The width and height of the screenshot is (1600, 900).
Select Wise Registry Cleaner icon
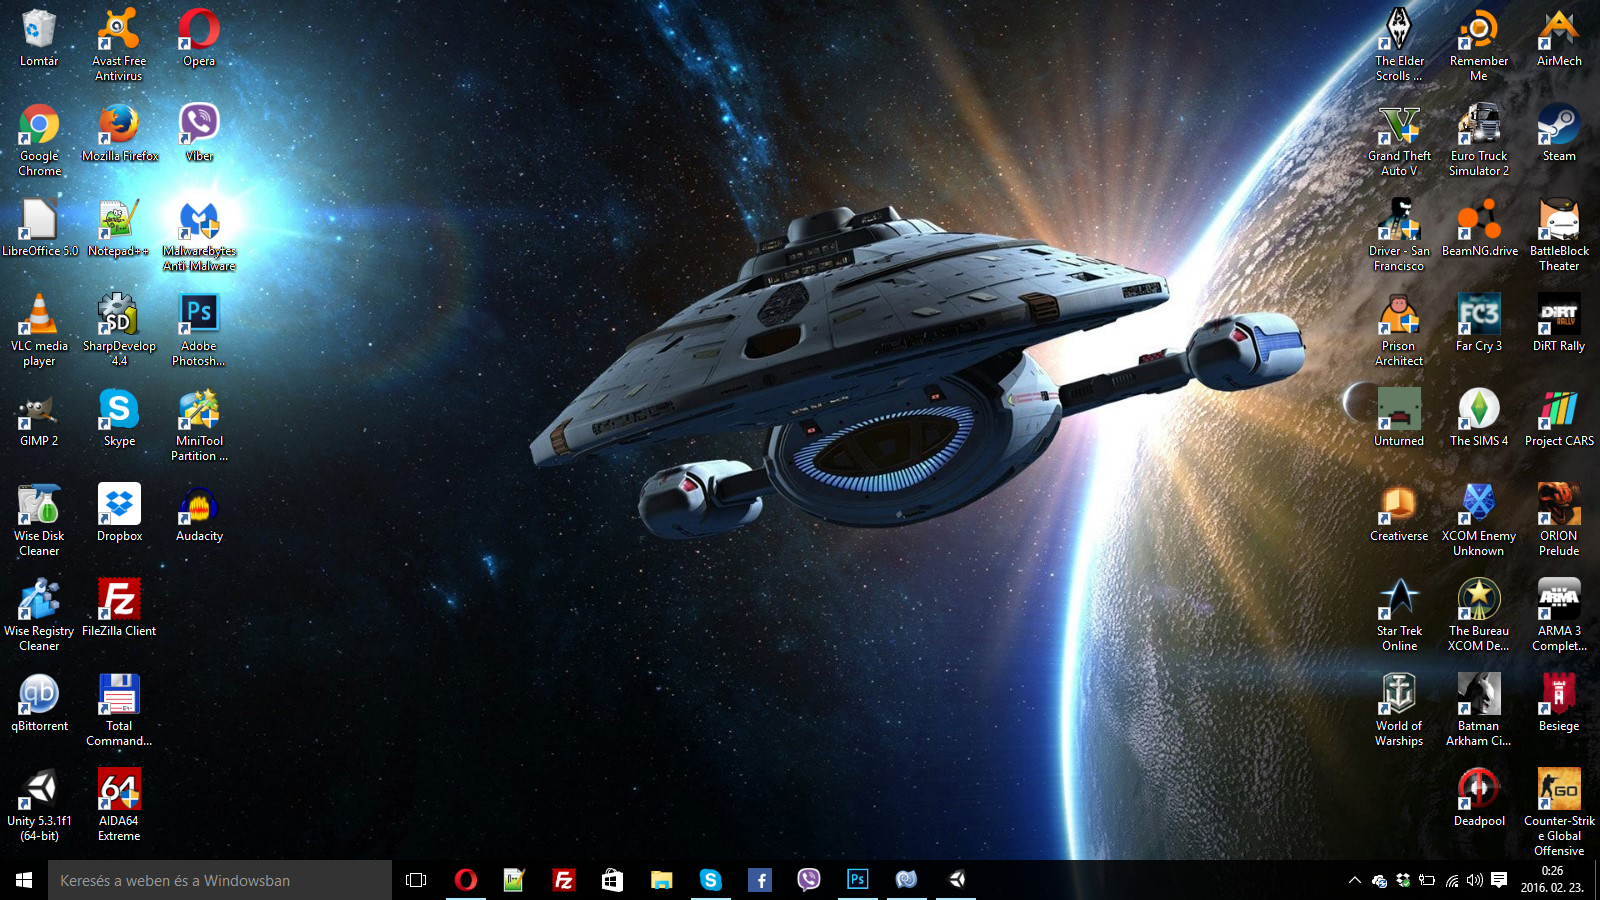pos(39,615)
